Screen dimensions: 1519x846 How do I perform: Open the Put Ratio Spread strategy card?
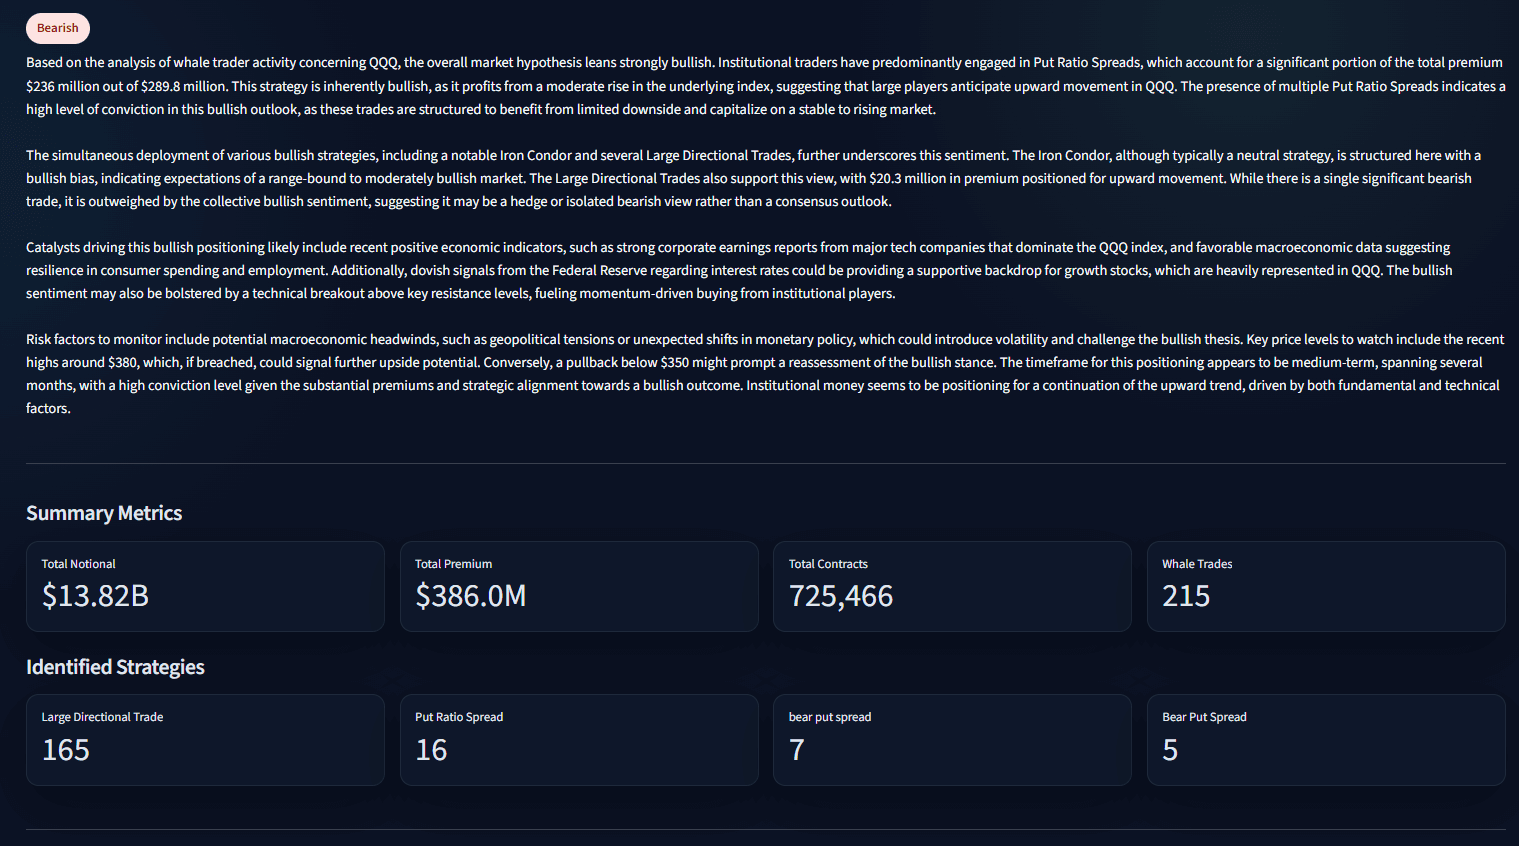coord(578,739)
